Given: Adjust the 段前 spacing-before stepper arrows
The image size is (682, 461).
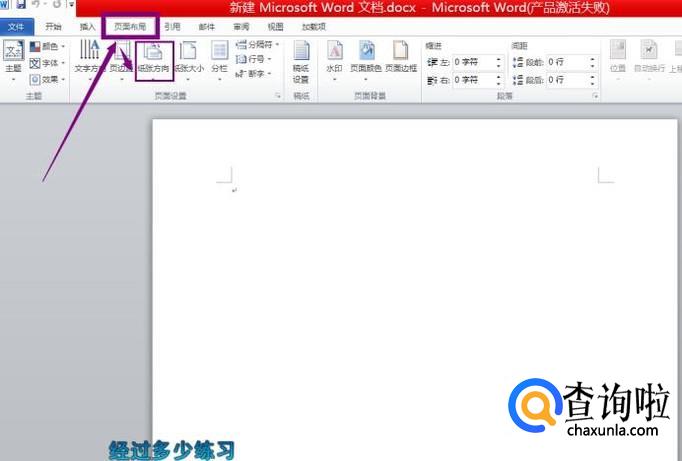Looking at the screenshot, I should tap(592, 62).
